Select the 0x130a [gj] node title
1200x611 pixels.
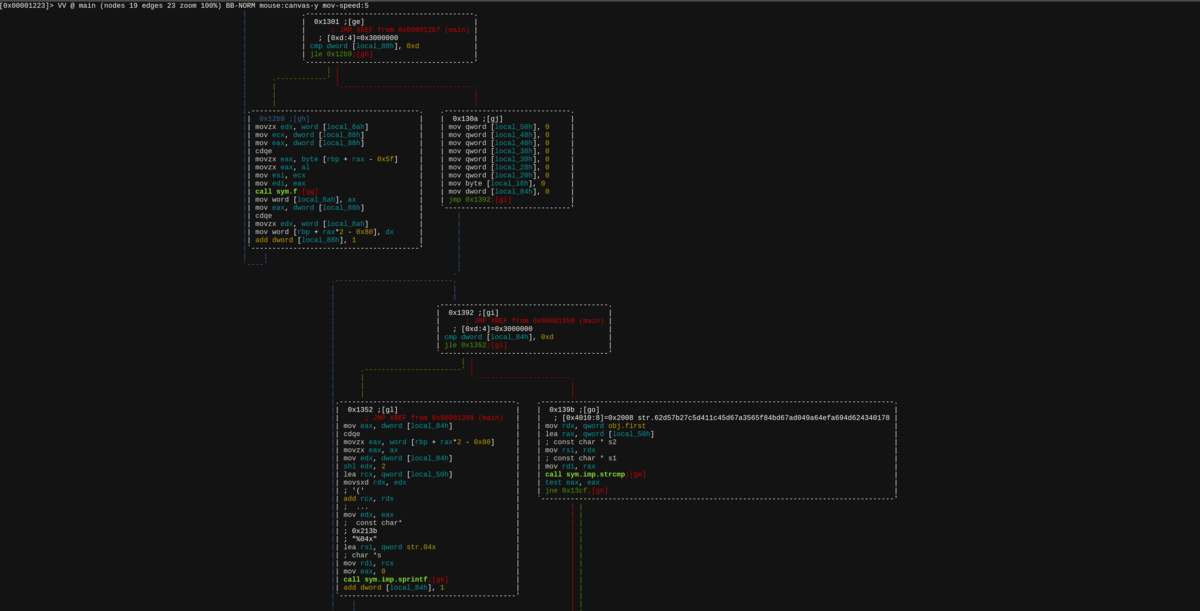pyautogui.click(x=478, y=118)
